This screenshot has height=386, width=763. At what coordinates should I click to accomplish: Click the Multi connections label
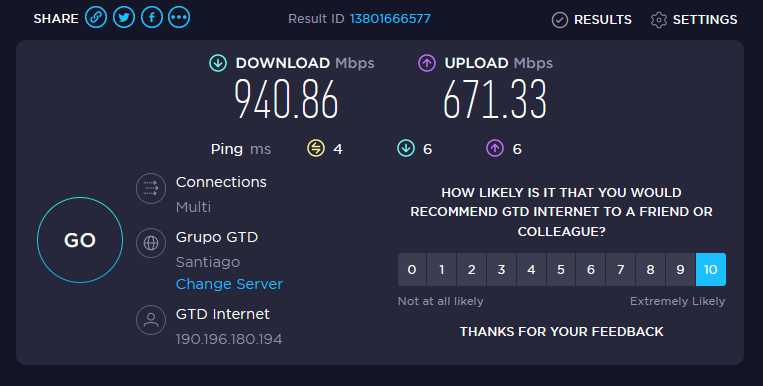(193, 207)
